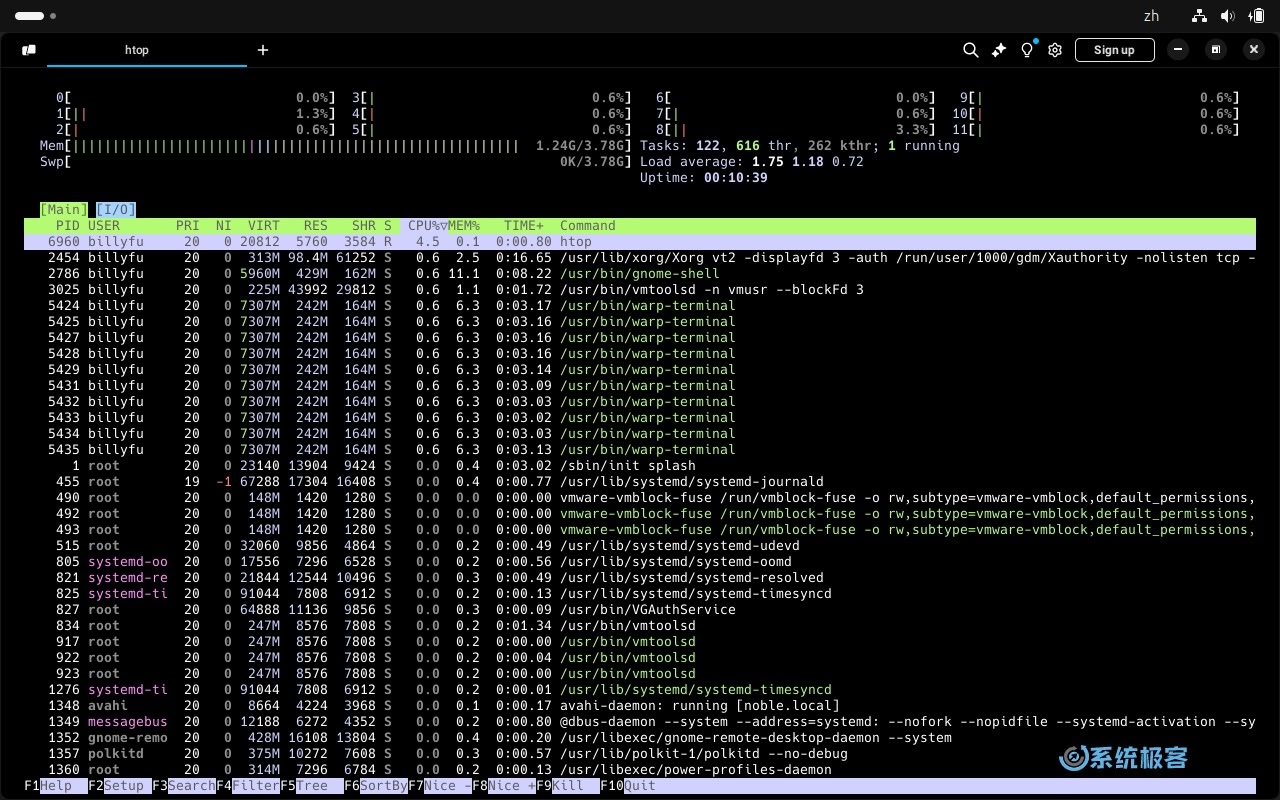Click the CPU 8 meter showing 3.3%
1280x800 pixels.
click(796, 130)
